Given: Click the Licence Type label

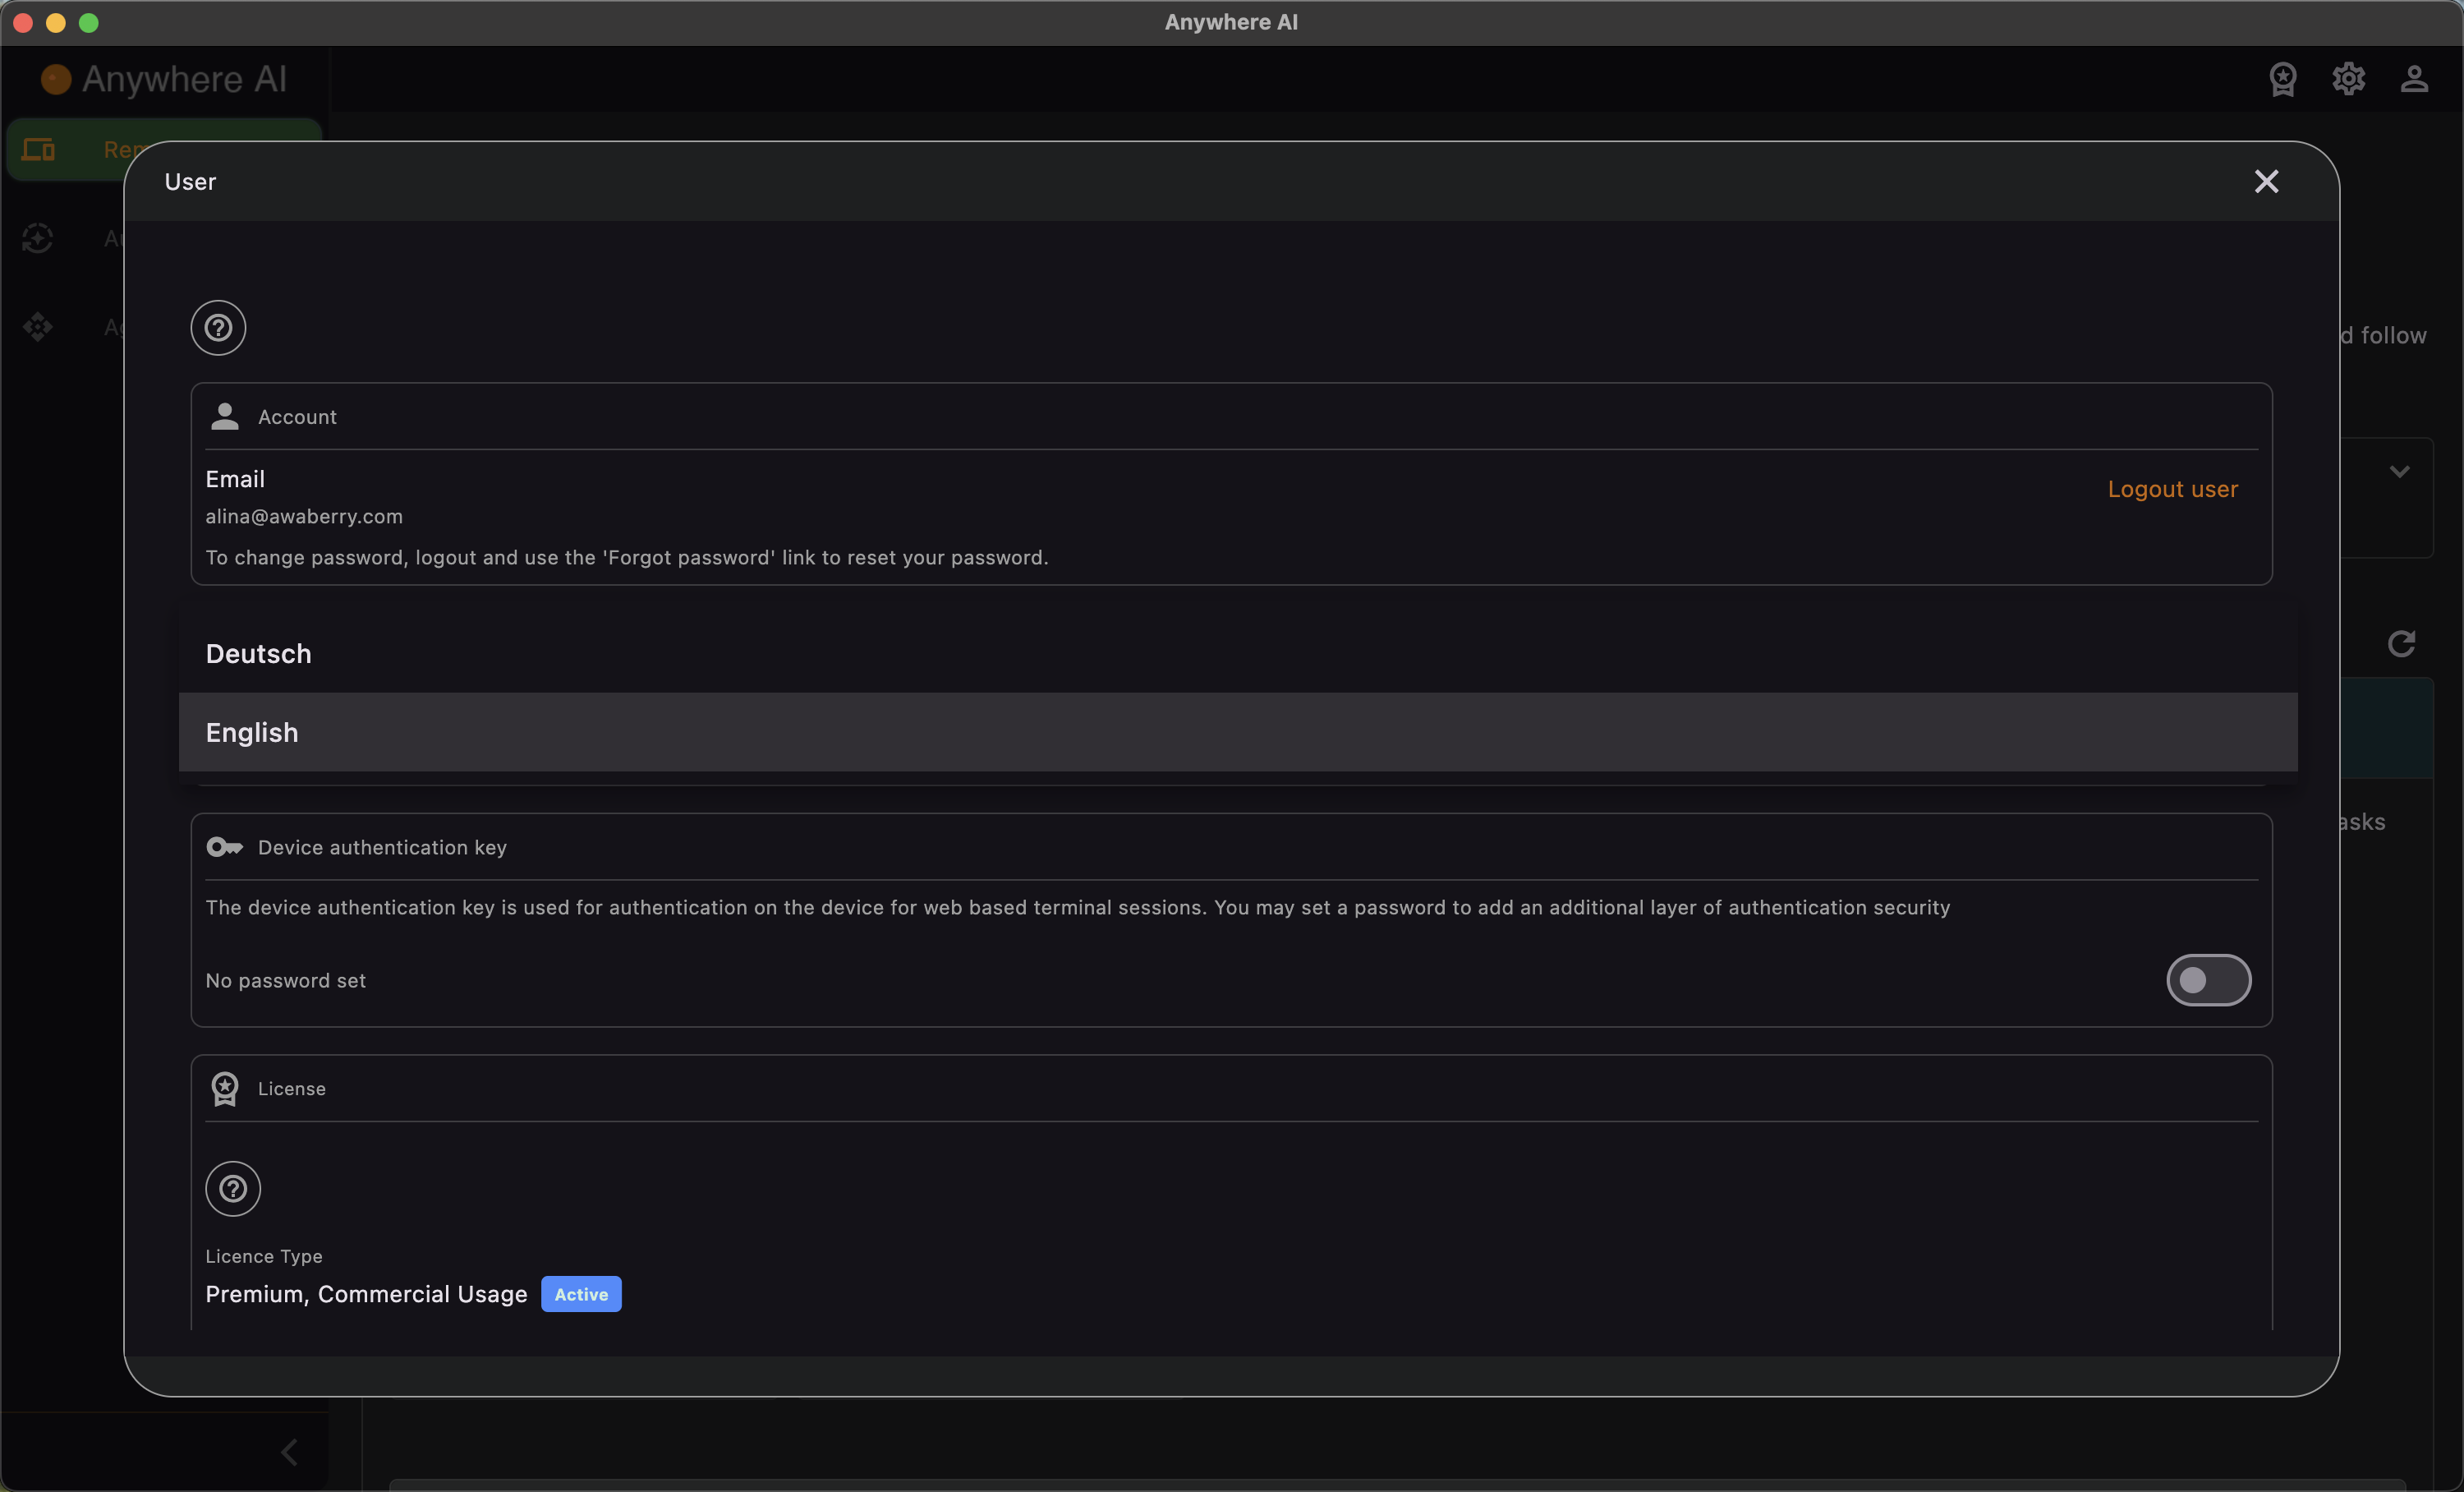Looking at the screenshot, I should point(264,1256).
